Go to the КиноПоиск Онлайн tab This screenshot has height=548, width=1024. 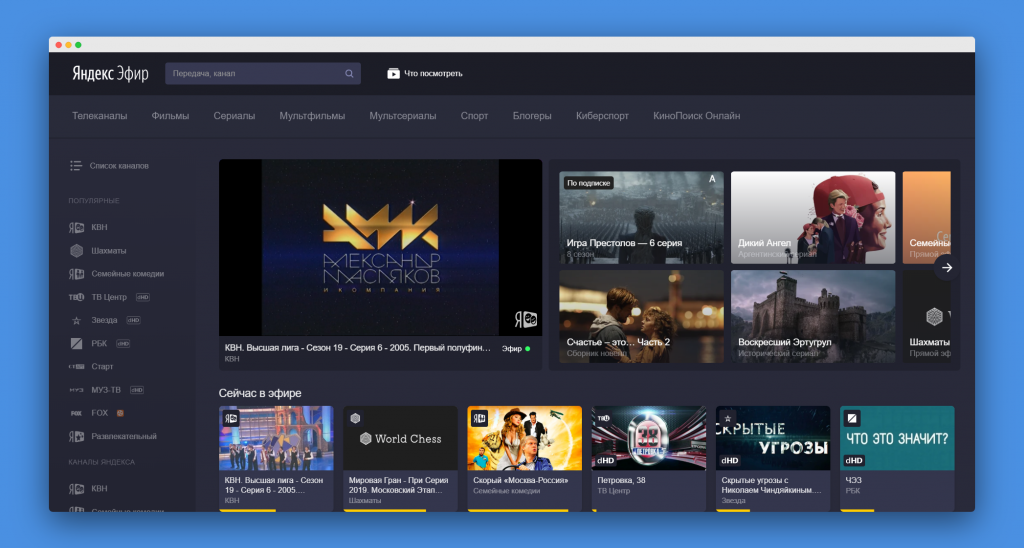[696, 116]
